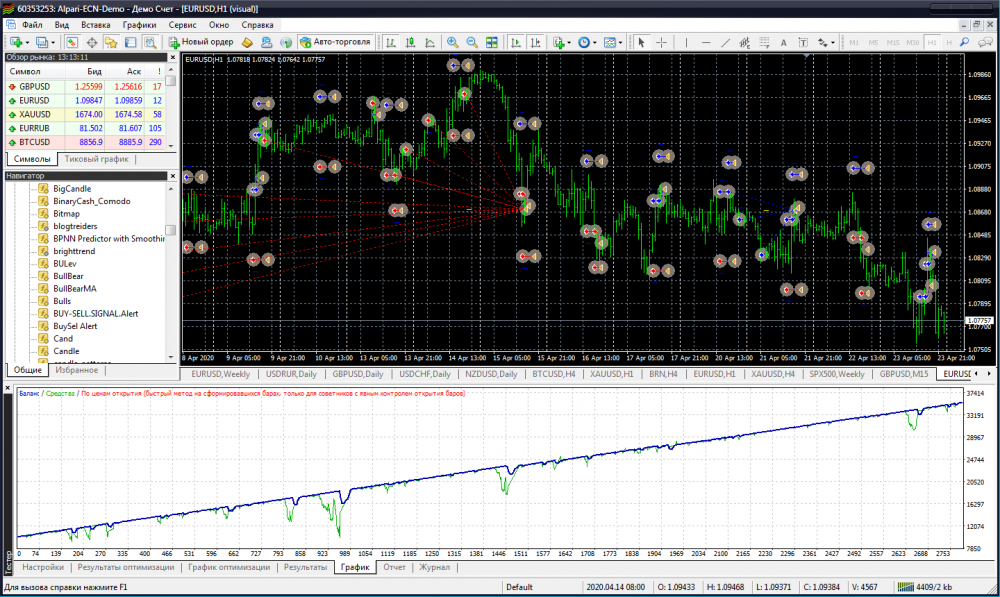The width and height of the screenshot is (1000, 597).
Task: Toggle the Market Watch window icon
Action: [72, 42]
